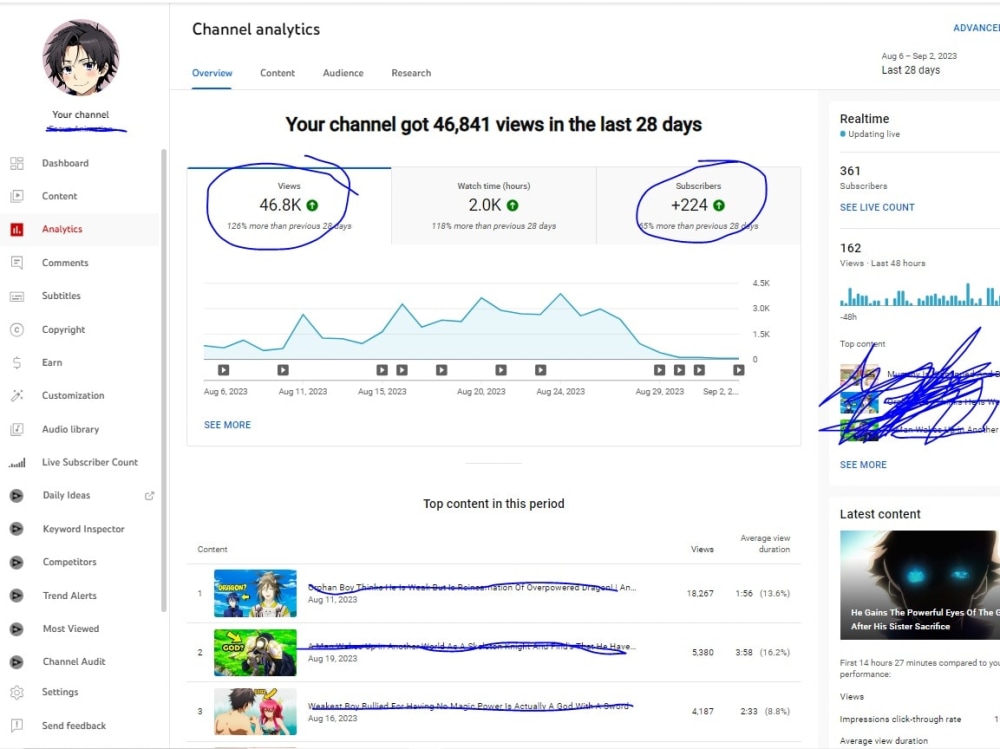Select the Subscribers metric card
1000x749 pixels.
pos(698,205)
